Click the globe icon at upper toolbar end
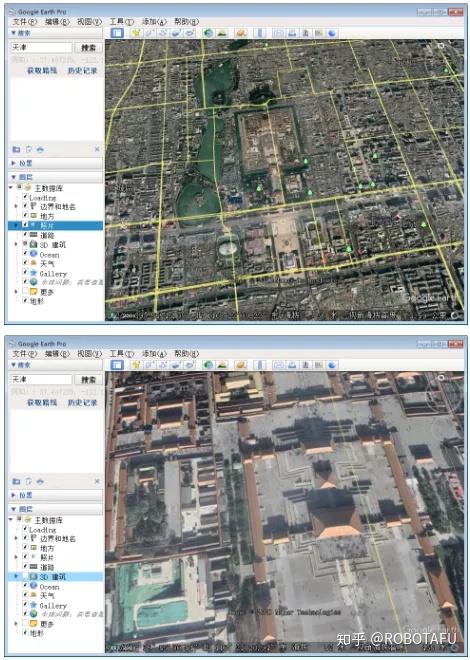This screenshot has height=660, width=470. pos(332,33)
